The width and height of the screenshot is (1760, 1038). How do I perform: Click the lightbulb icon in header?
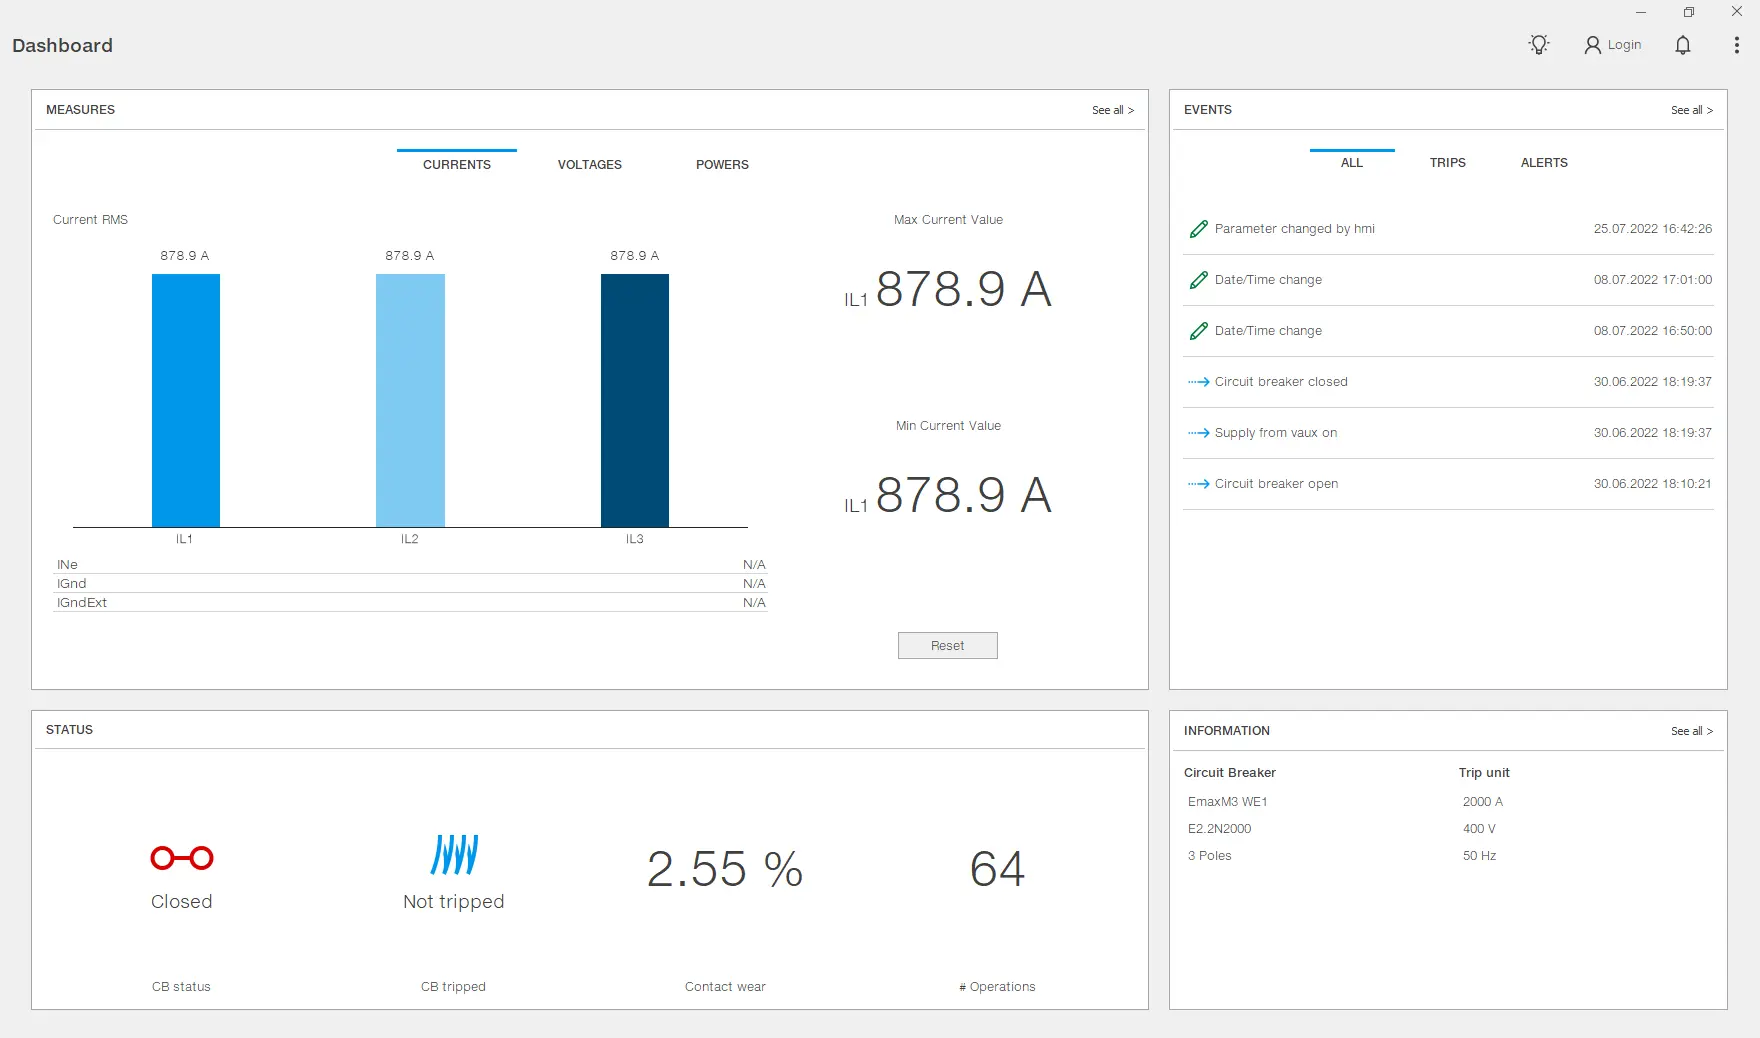(1539, 45)
